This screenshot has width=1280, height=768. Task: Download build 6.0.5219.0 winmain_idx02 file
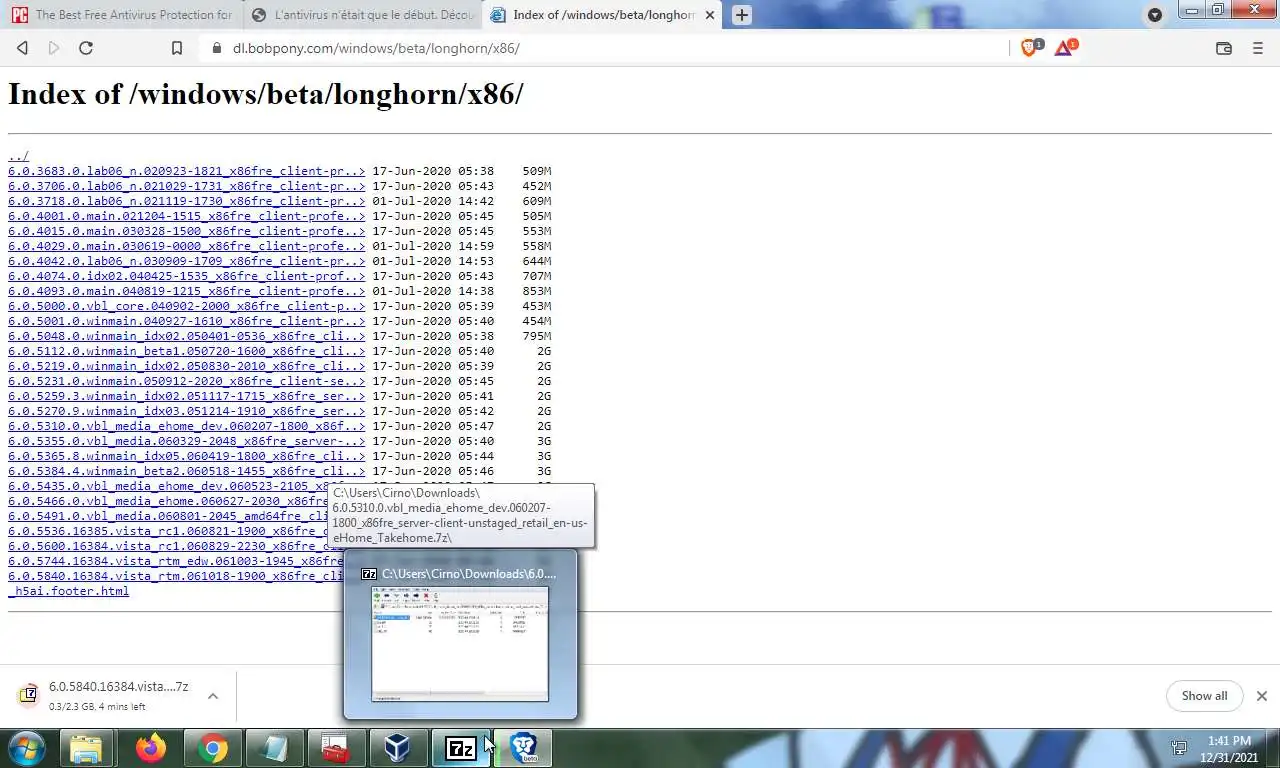[187, 366]
